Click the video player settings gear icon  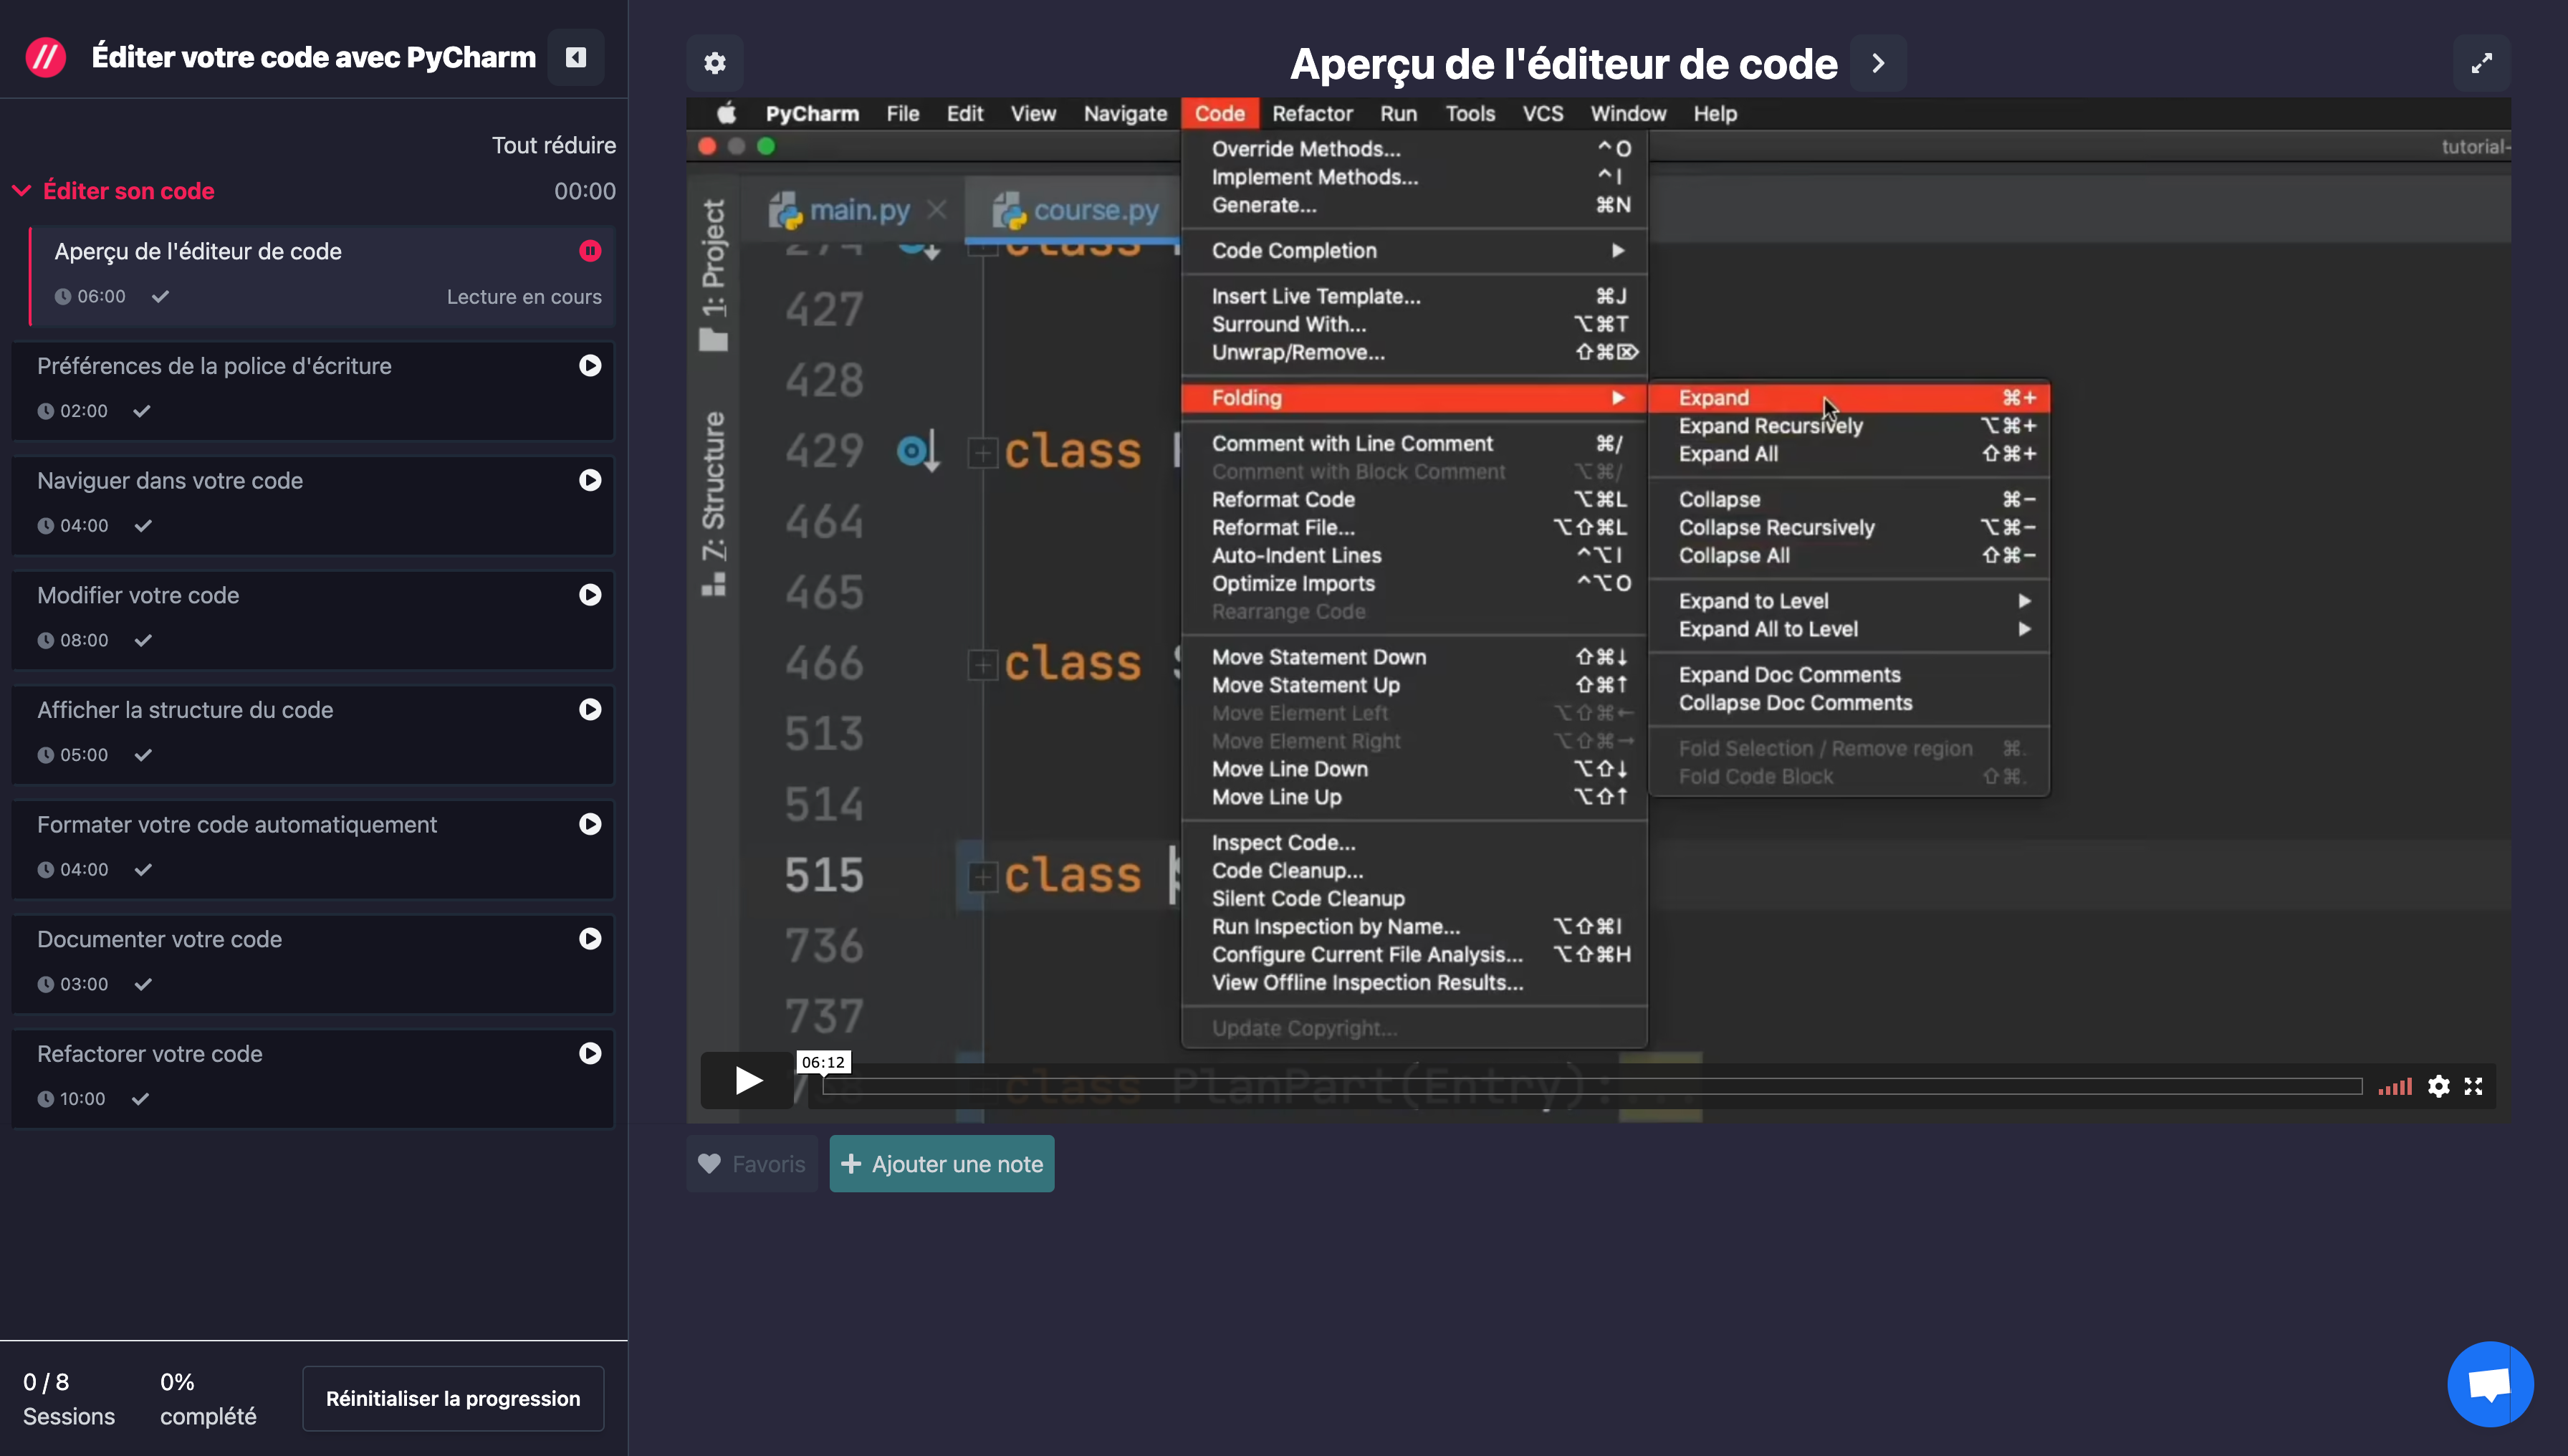click(x=2438, y=1086)
